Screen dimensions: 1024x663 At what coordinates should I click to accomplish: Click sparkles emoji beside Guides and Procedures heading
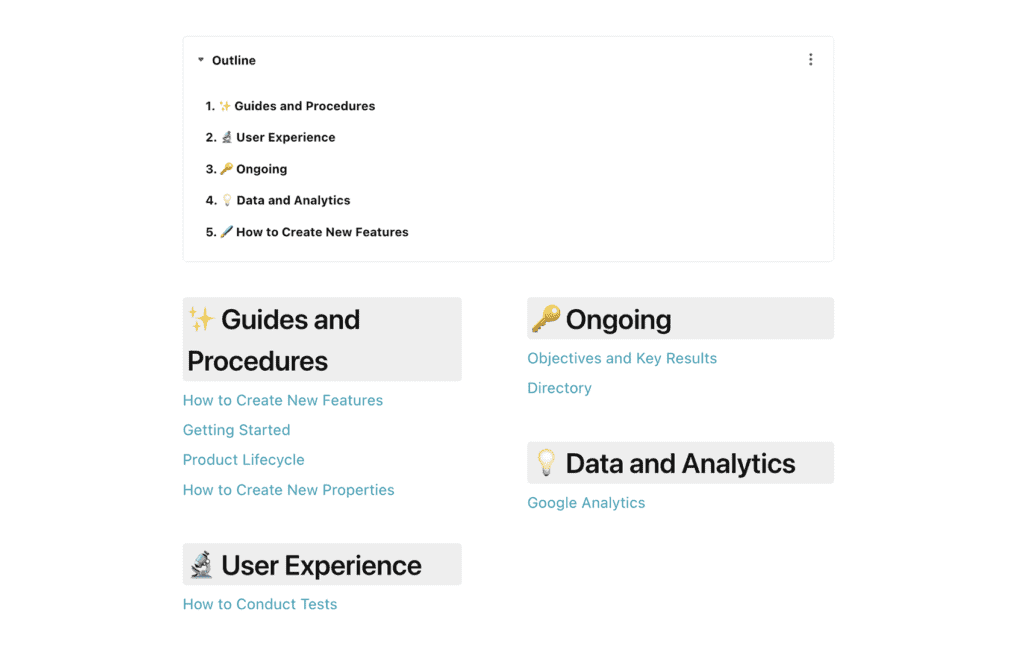click(x=201, y=320)
